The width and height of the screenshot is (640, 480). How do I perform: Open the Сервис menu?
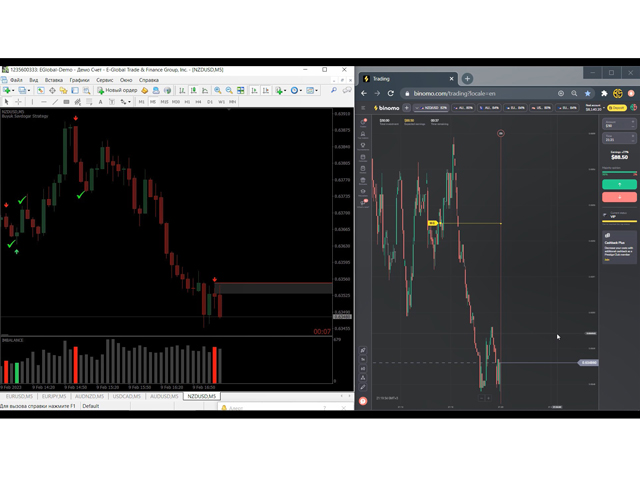tap(104, 80)
